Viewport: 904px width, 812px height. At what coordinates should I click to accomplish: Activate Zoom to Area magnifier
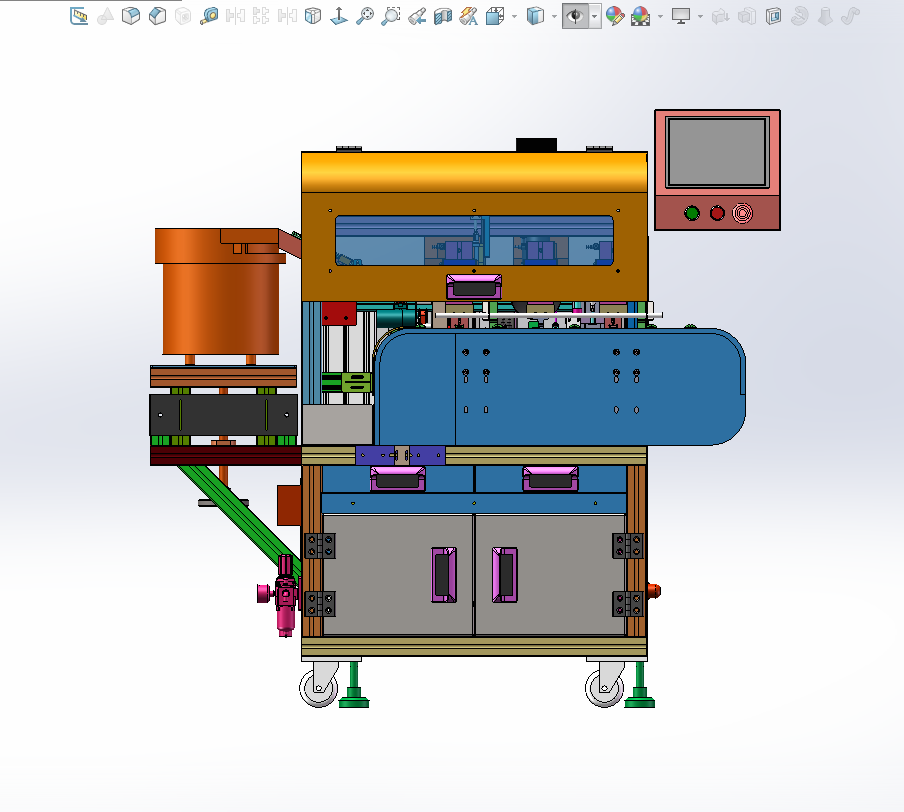[x=391, y=16]
